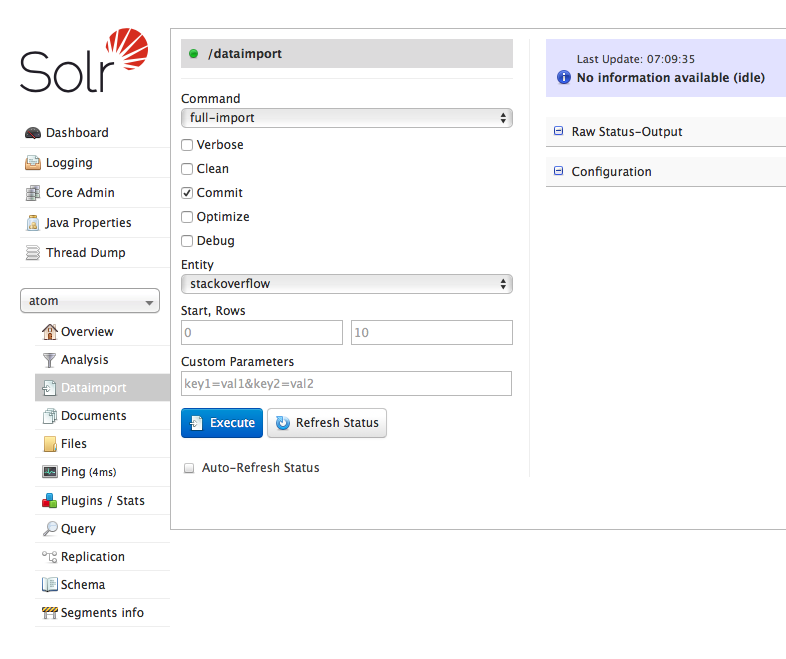Click the Files folder icon
This screenshot has height=659, width=786.
pyautogui.click(x=50, y=444)
